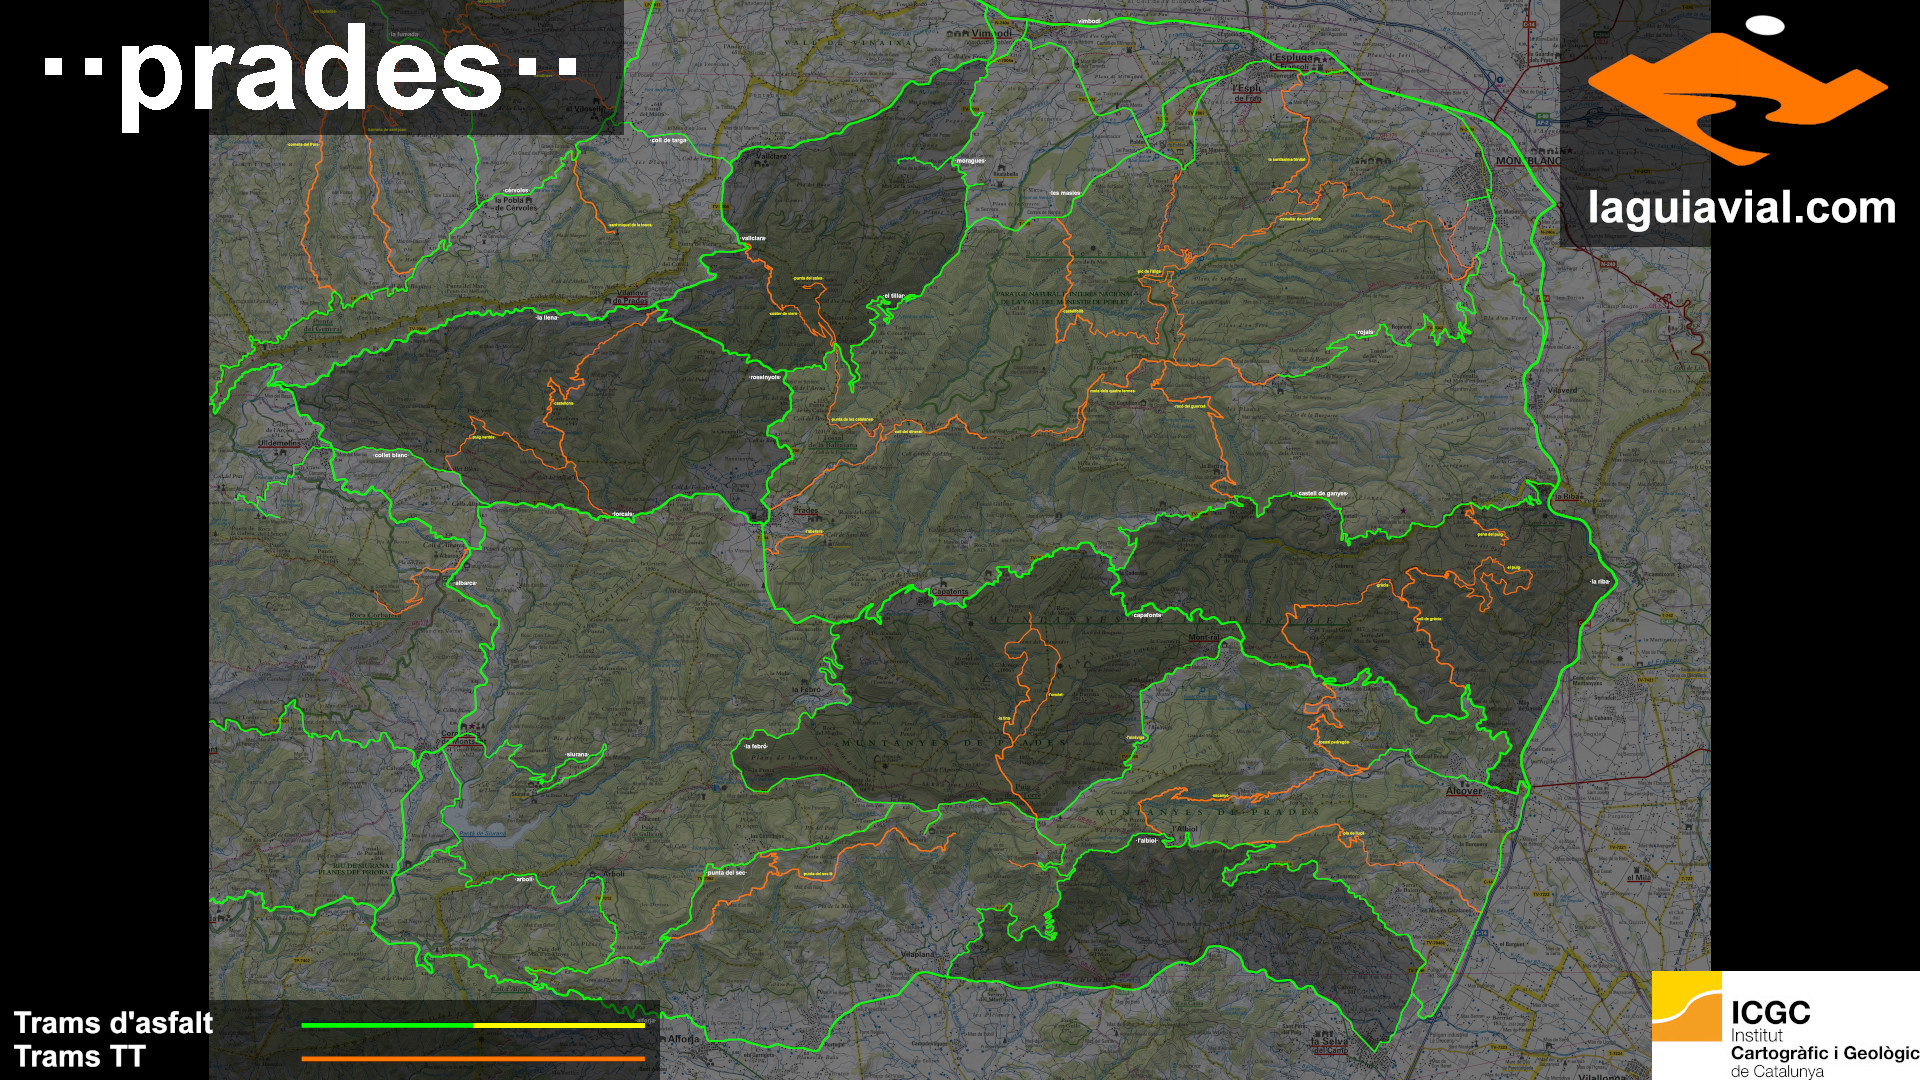Click the 'albarca' waypoint label
The height and width of the screenshot is (1080, 1920).
click(x=465, y=583)
